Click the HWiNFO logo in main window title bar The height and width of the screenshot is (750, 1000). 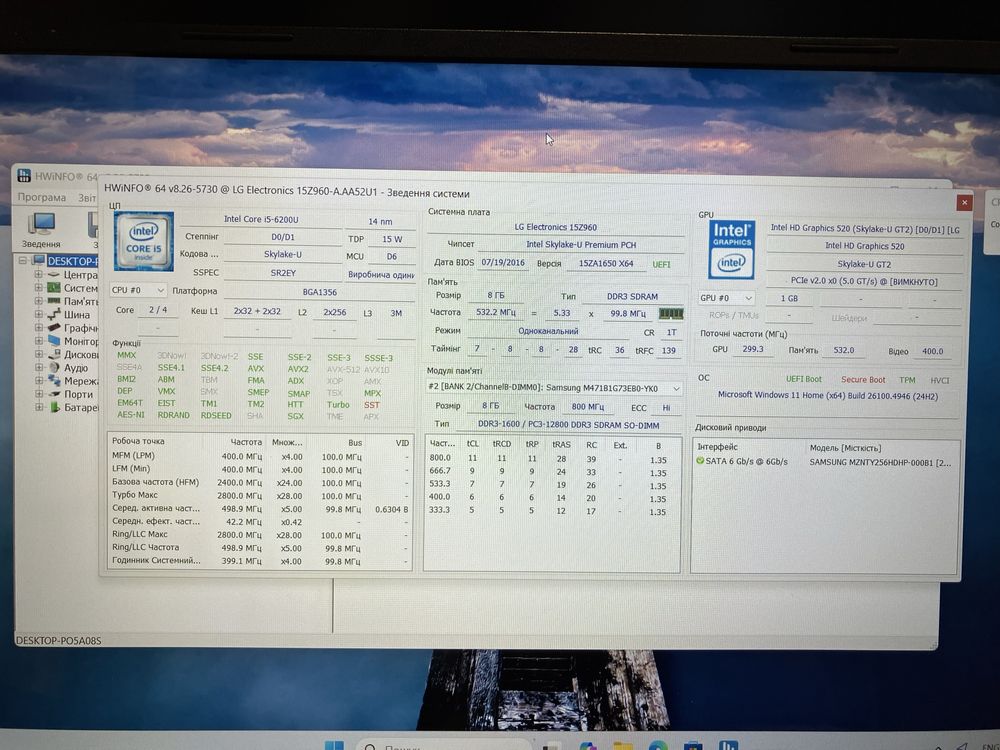click(x=24, y=175)
